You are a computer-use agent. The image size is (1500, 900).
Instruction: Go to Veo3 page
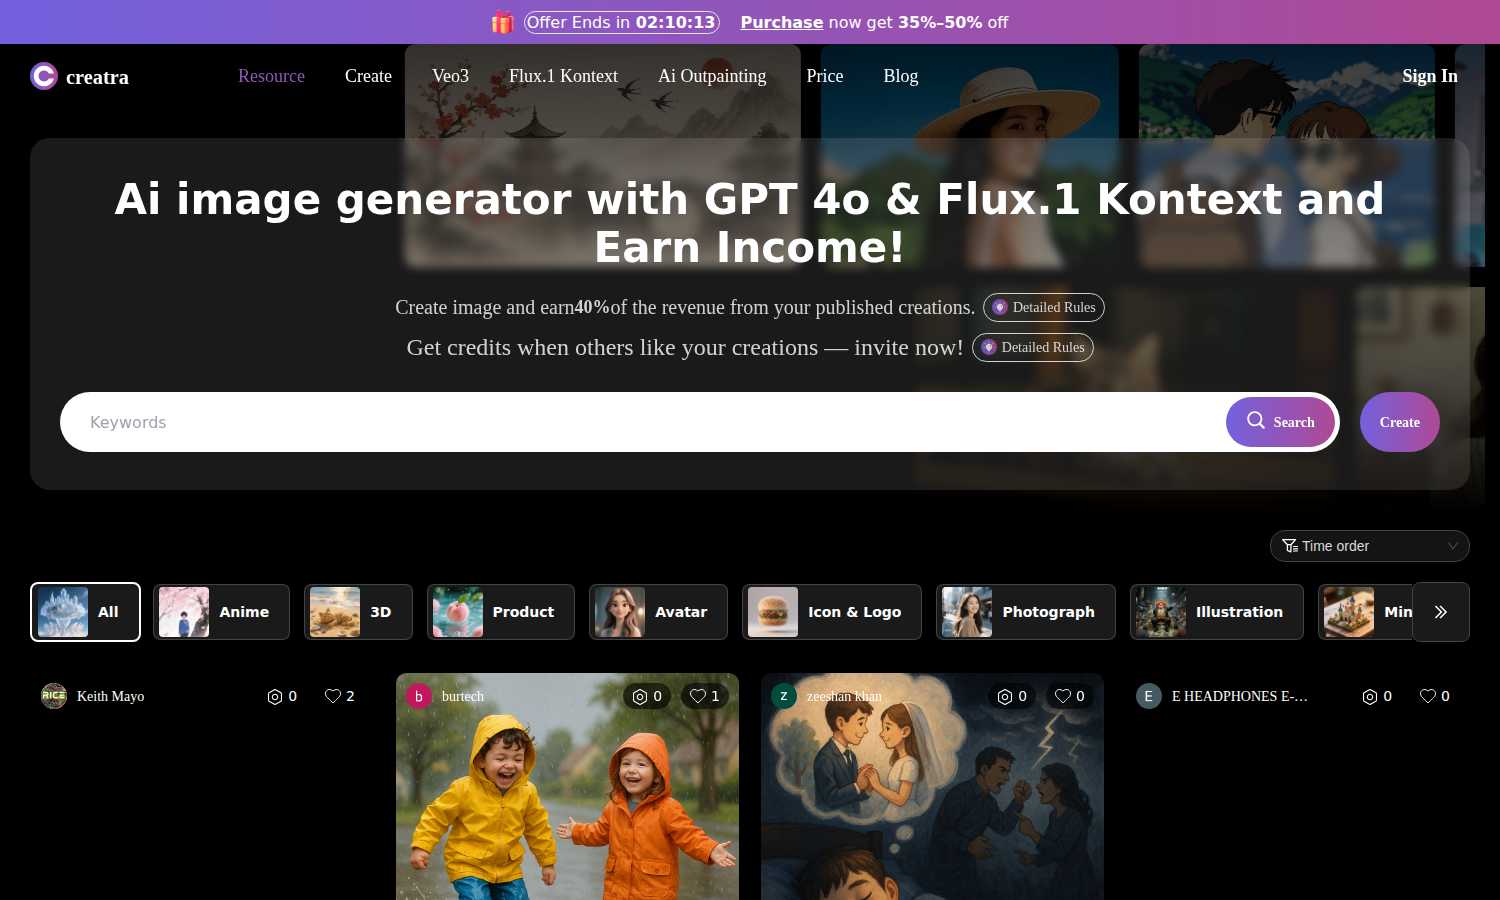click(450, 76)
